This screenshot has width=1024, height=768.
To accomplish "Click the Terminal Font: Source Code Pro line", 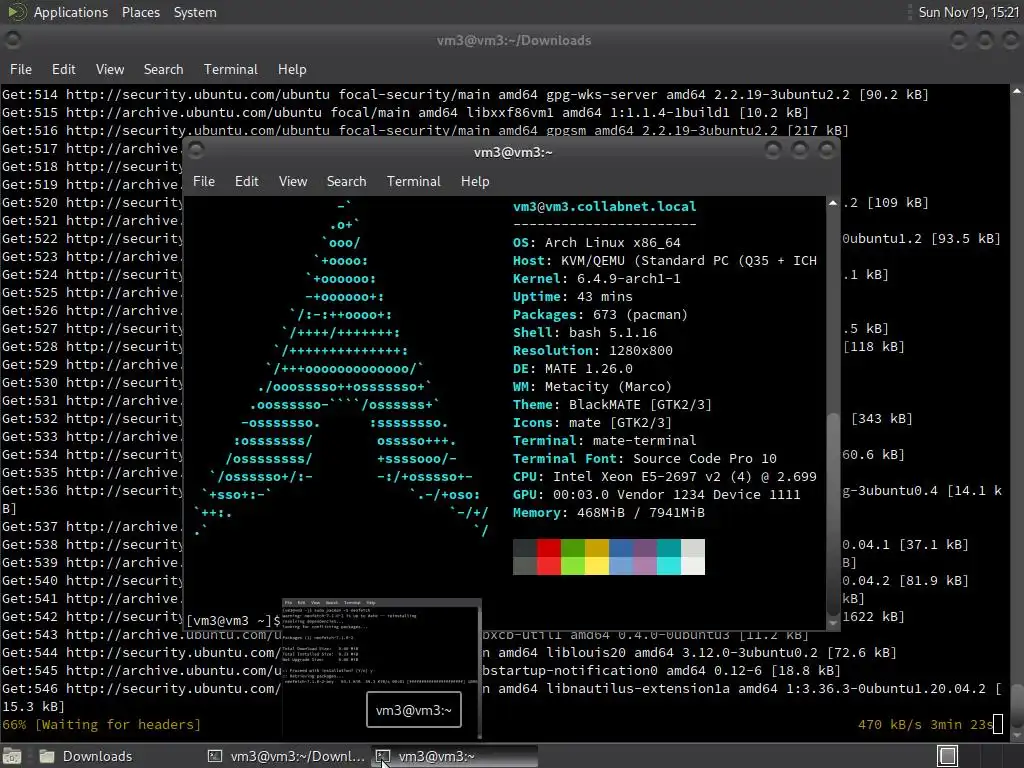I will coord(645,458).
